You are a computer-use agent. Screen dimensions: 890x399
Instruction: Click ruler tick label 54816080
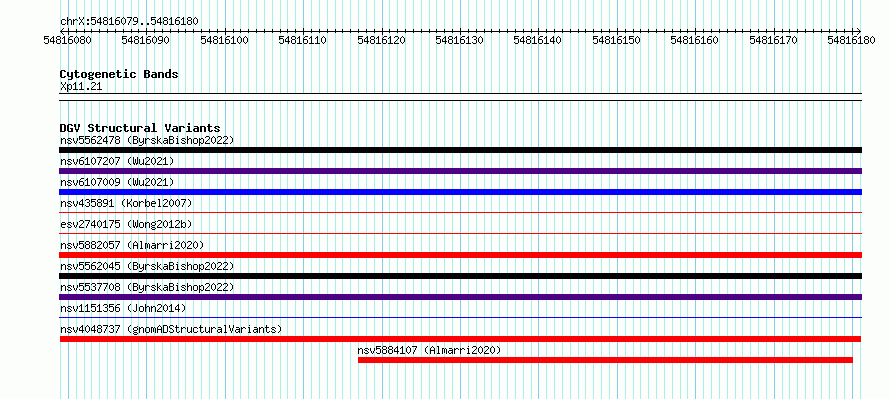(68, 40)
